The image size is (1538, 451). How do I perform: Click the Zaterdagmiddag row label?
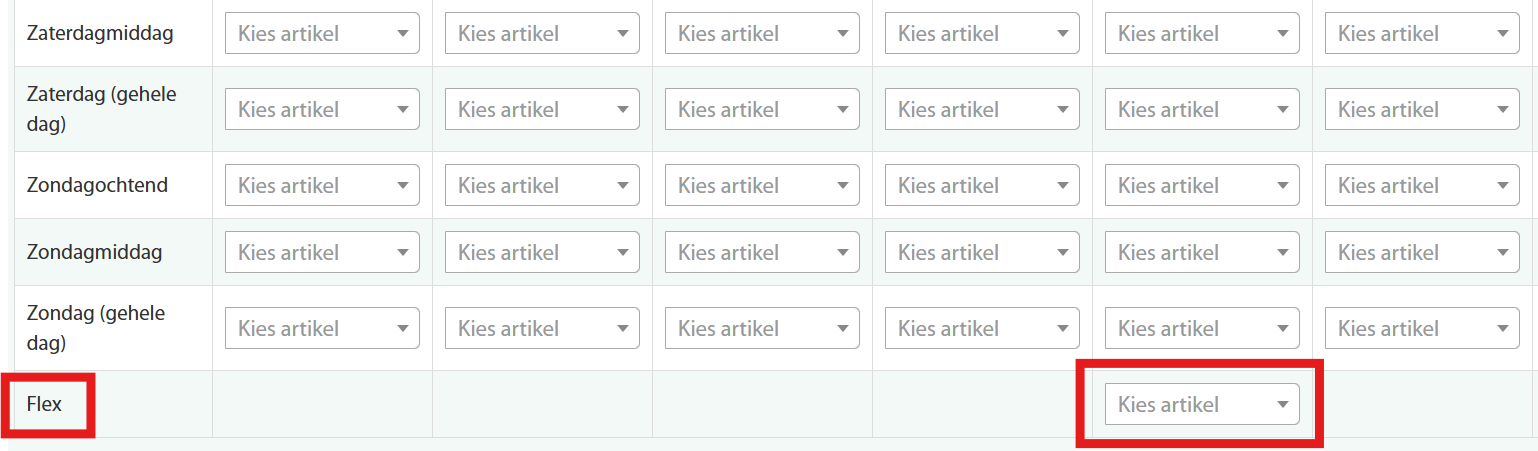(100, 33)
